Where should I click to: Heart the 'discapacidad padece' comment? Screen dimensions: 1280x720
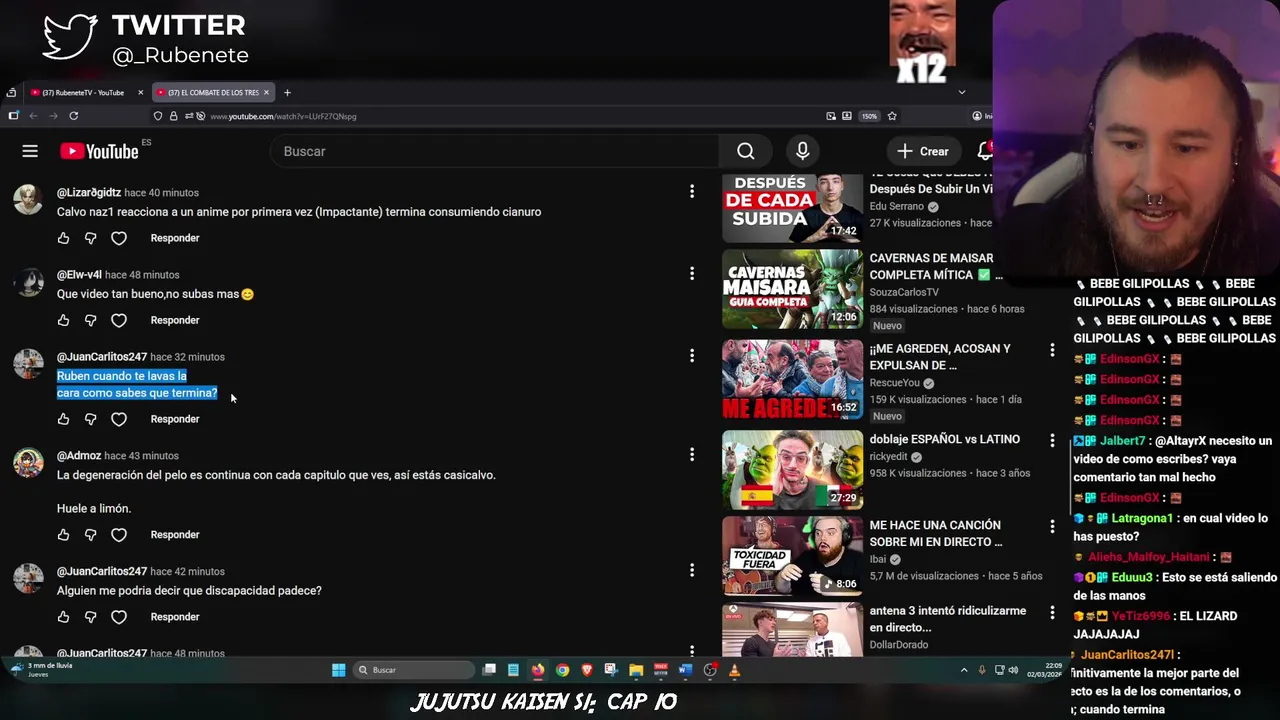119,617
